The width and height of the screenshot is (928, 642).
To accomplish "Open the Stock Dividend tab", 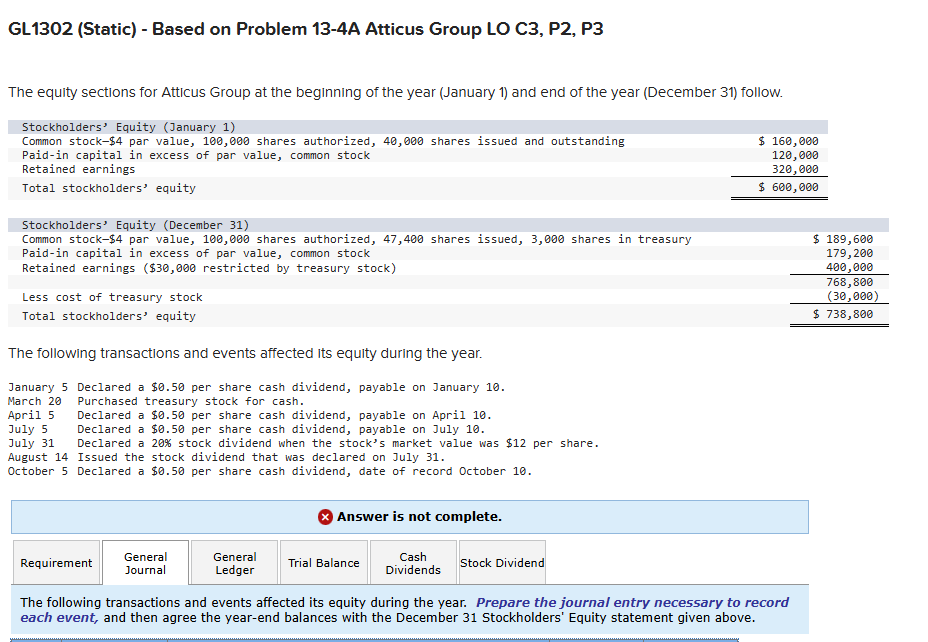I will [501, 562].
